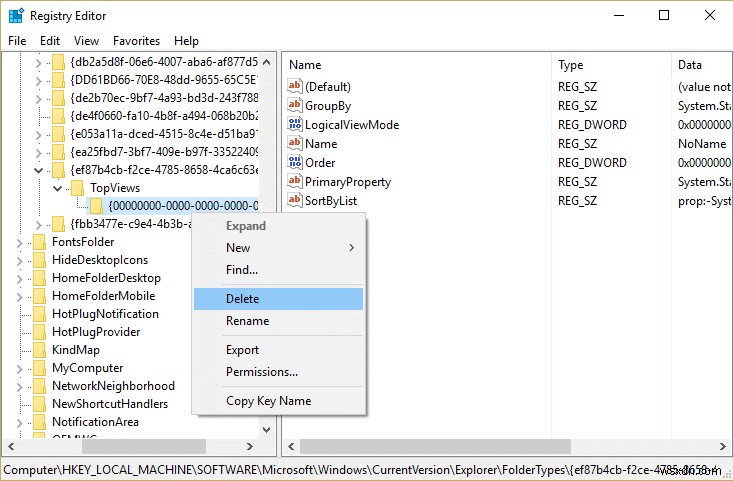The image size is (733, 481).
Task: Click the NewShortcutHandlers folder icon
Action: (39, 404)
